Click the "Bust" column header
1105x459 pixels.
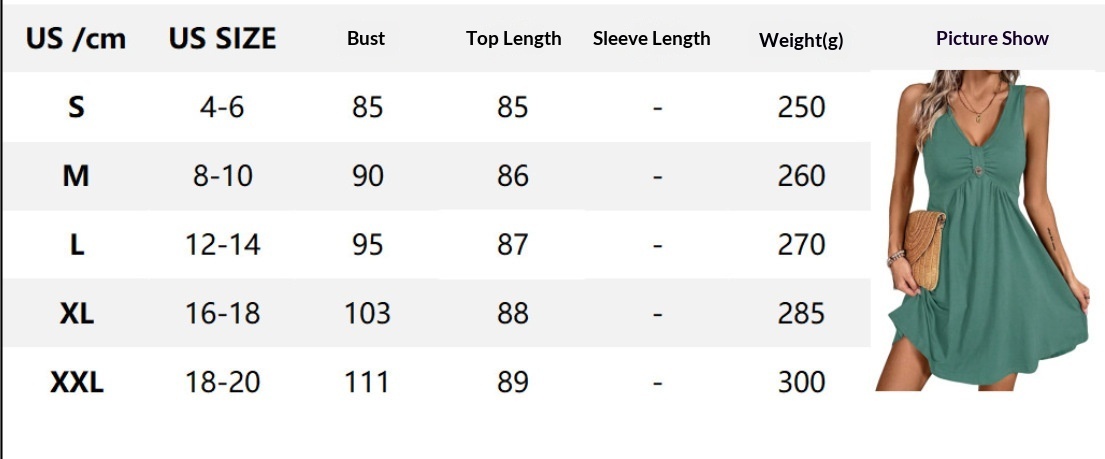coord(366,39)
